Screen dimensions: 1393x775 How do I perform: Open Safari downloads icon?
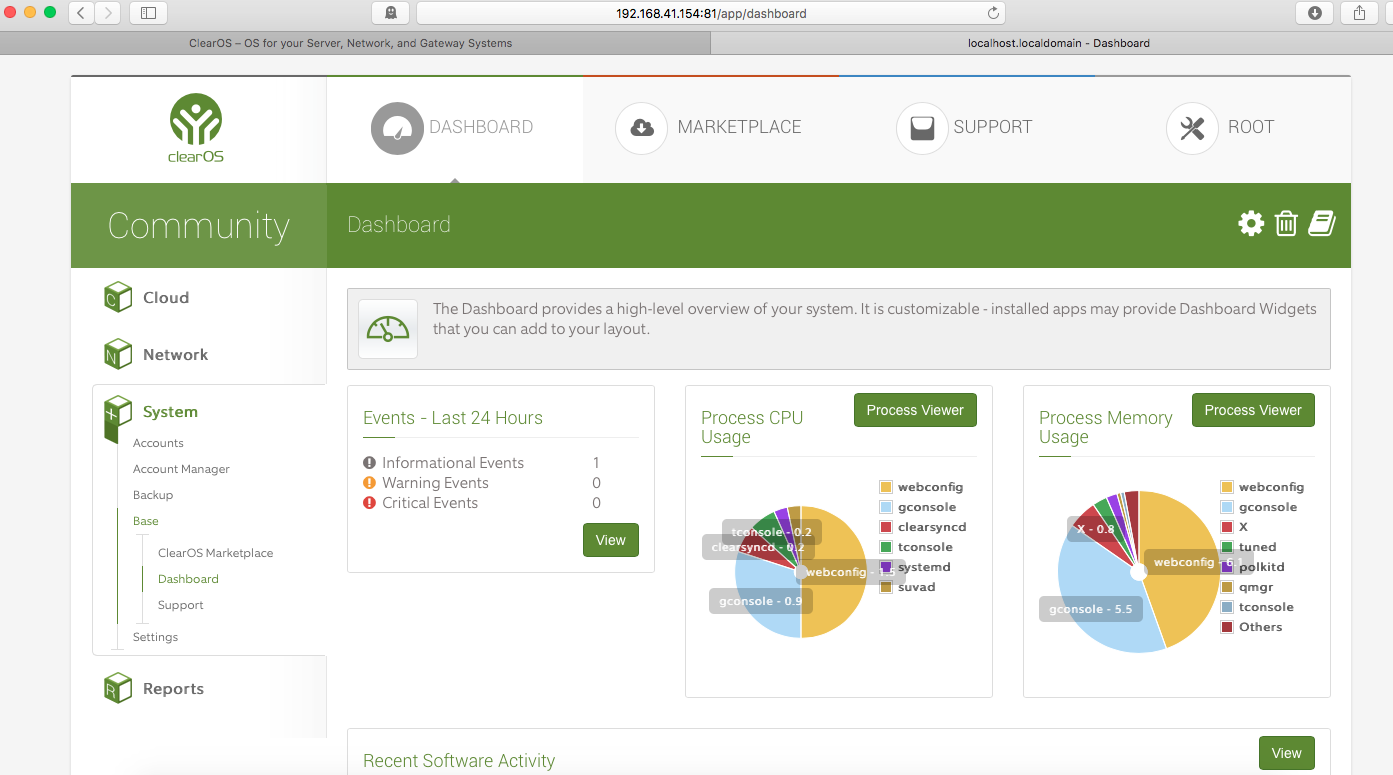tap(1315, 13)
